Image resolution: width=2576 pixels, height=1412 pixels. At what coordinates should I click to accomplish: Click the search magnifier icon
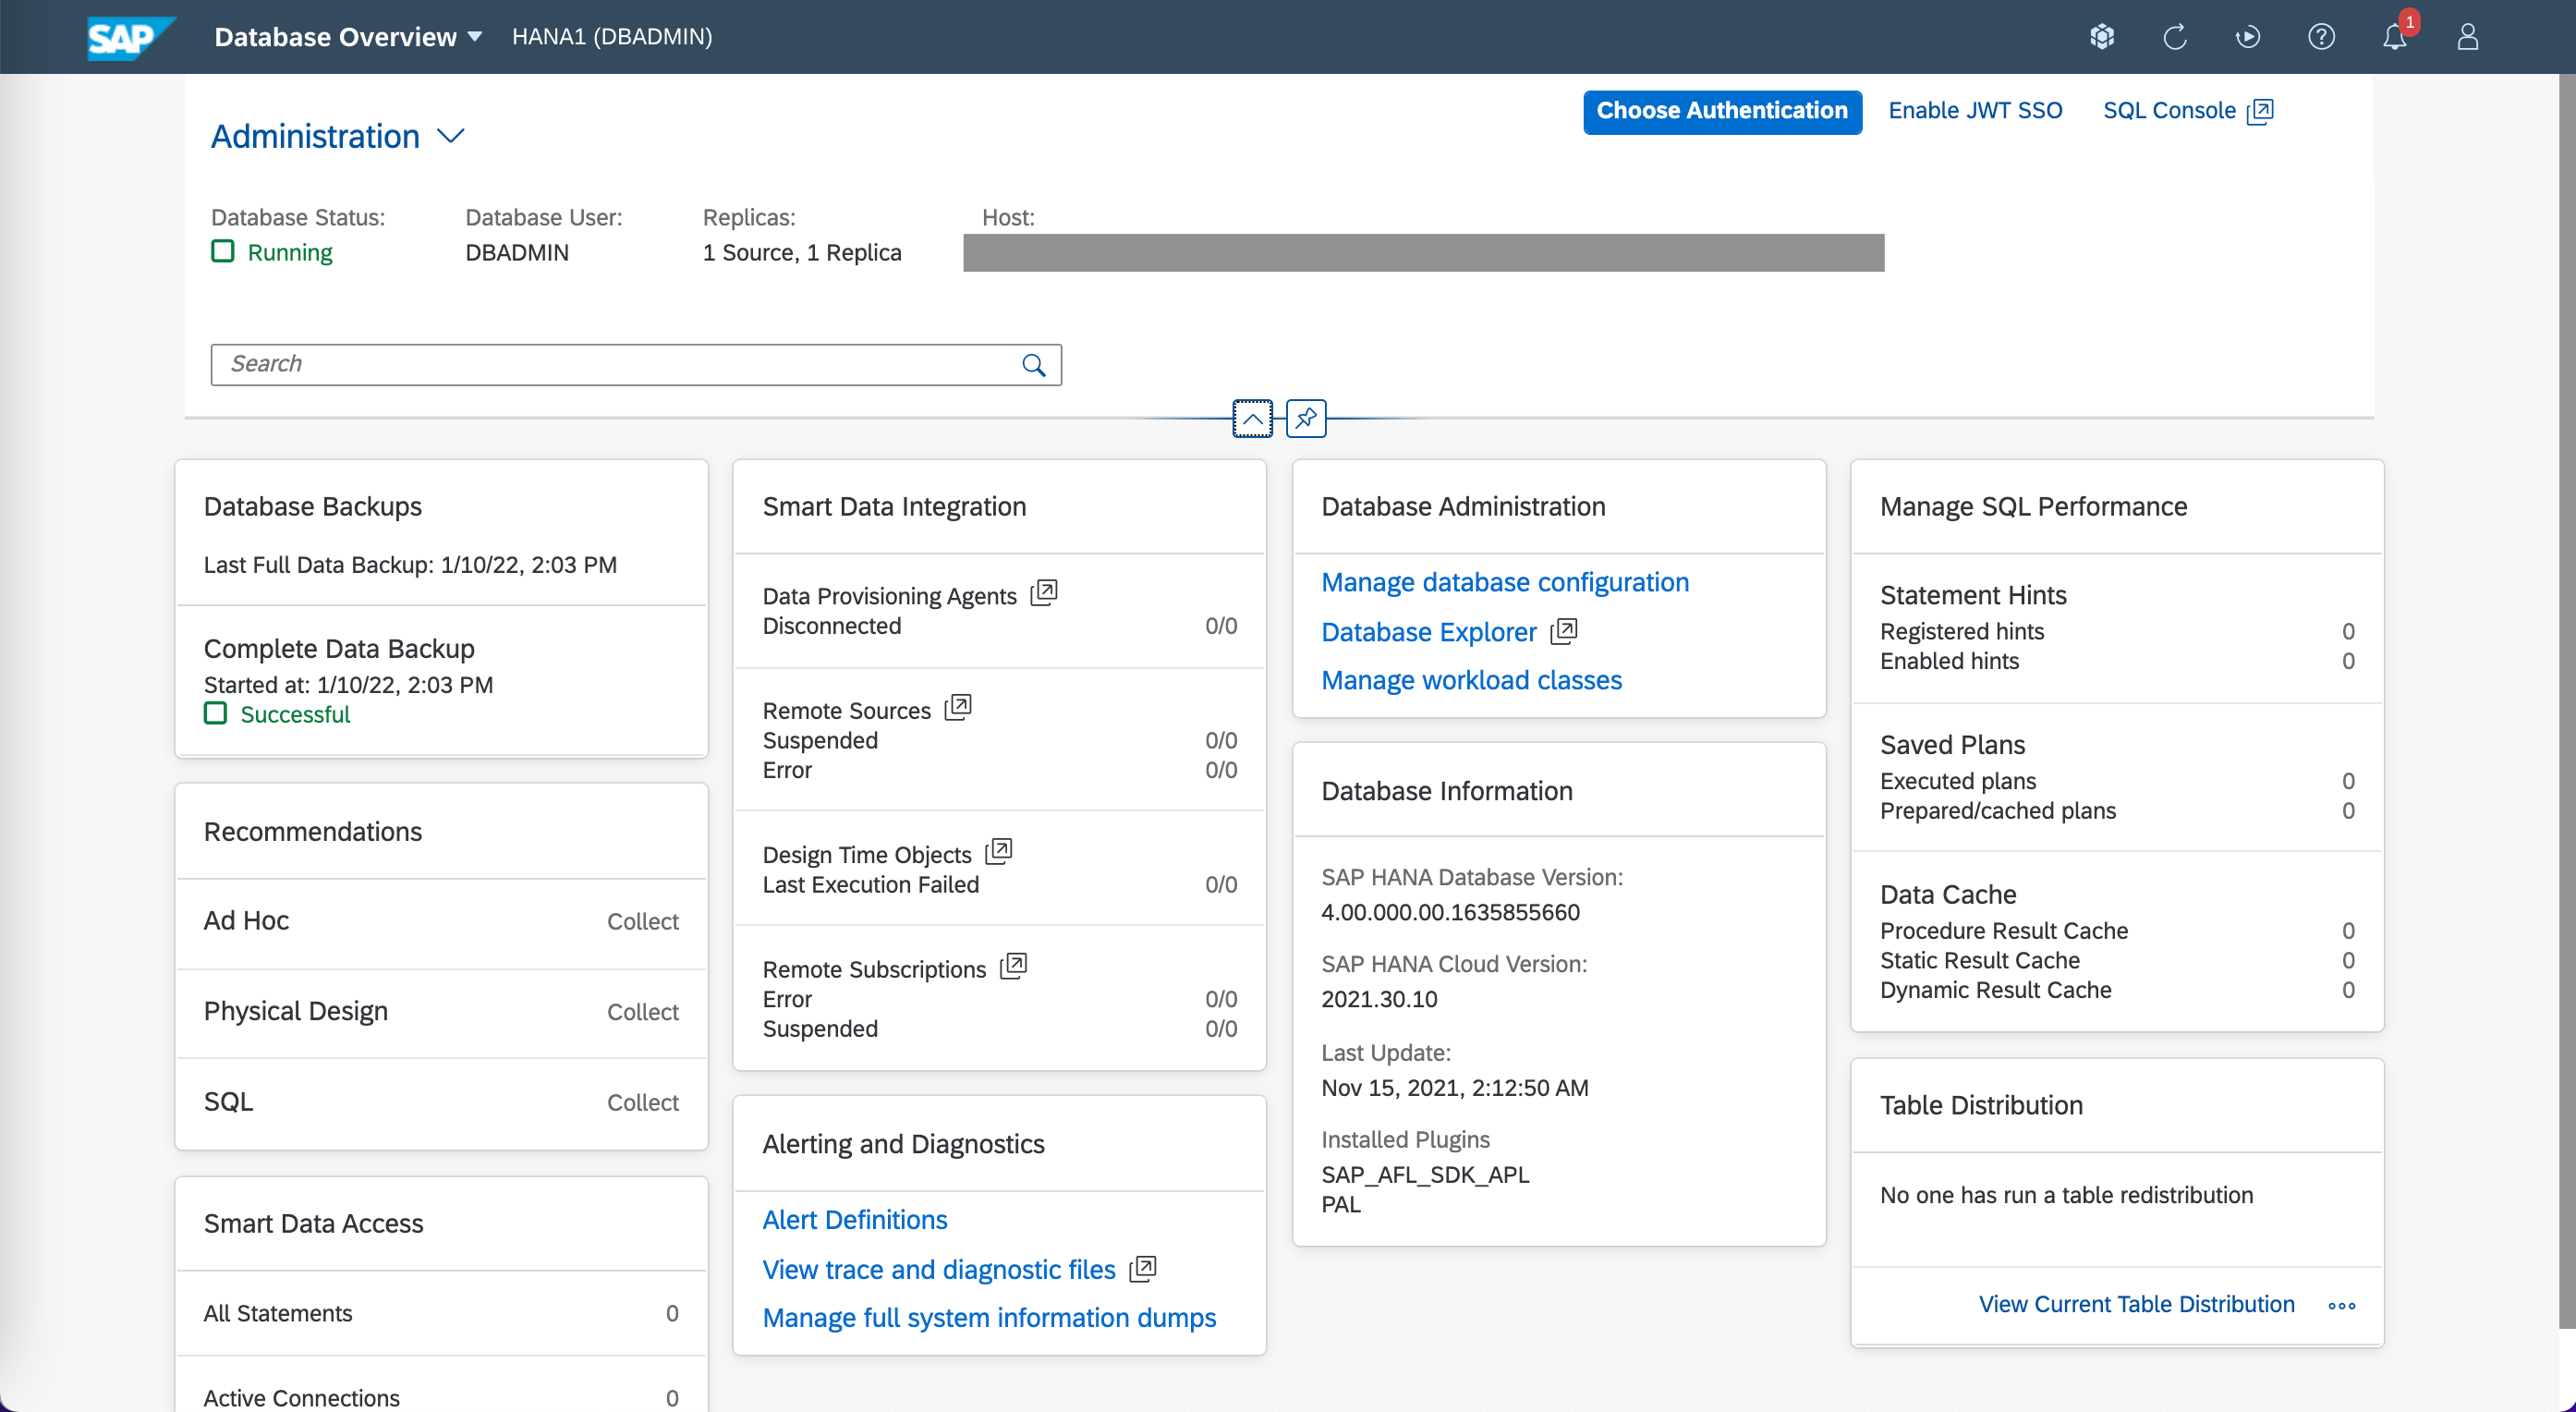point(1034,365)
